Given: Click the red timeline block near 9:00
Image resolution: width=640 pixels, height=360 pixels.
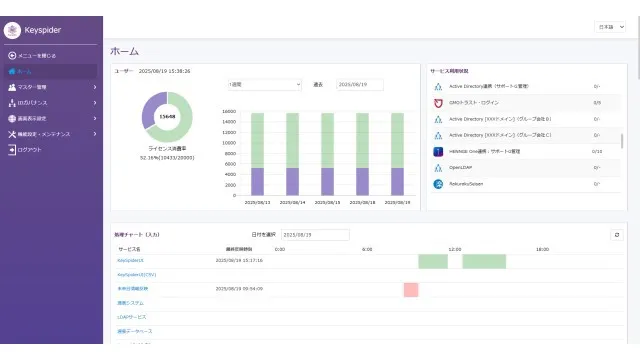Looking at the screenshot, I should [411, 290].
